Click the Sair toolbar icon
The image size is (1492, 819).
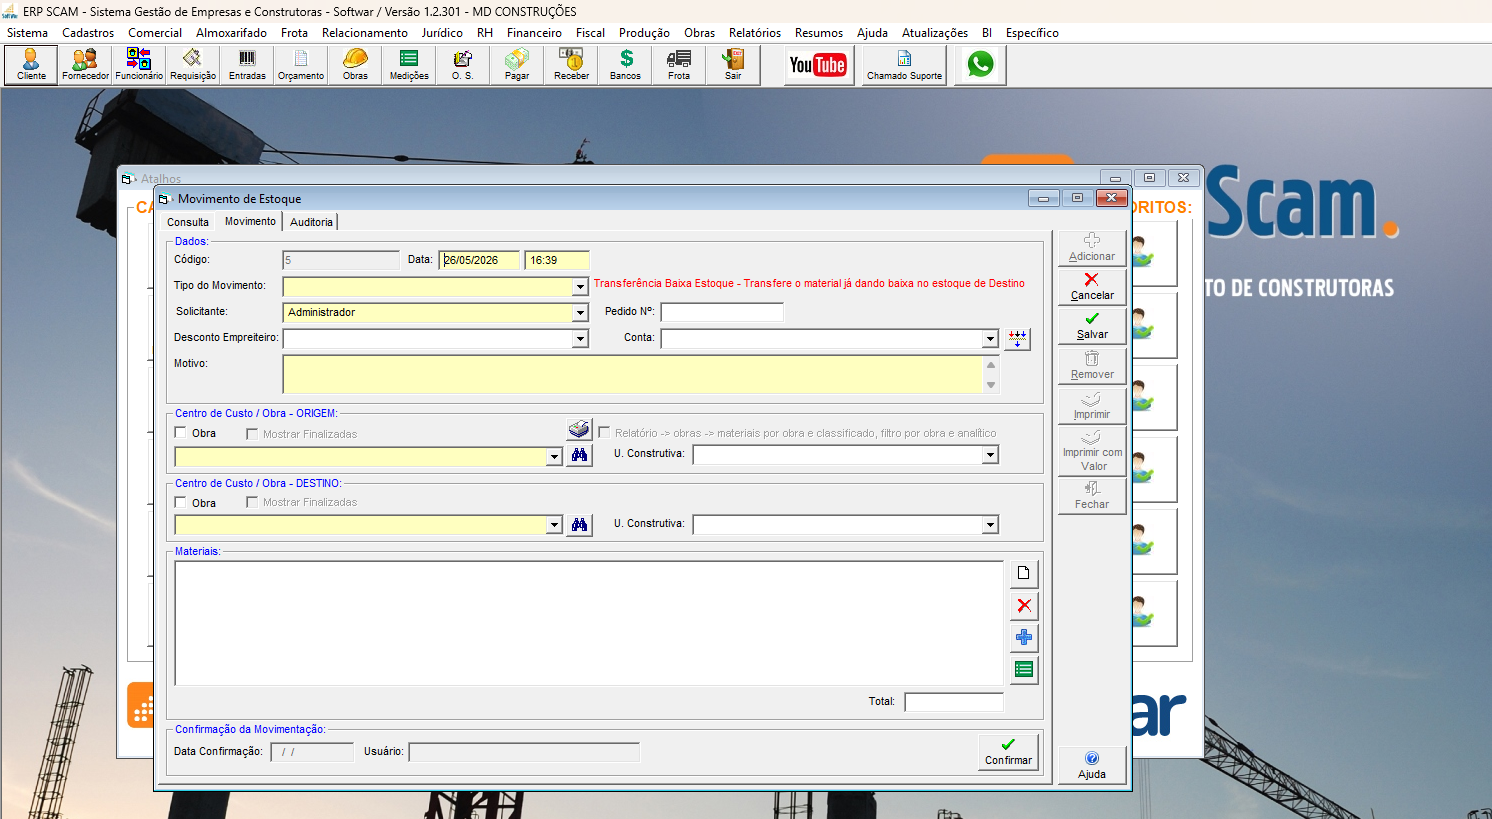733,65
